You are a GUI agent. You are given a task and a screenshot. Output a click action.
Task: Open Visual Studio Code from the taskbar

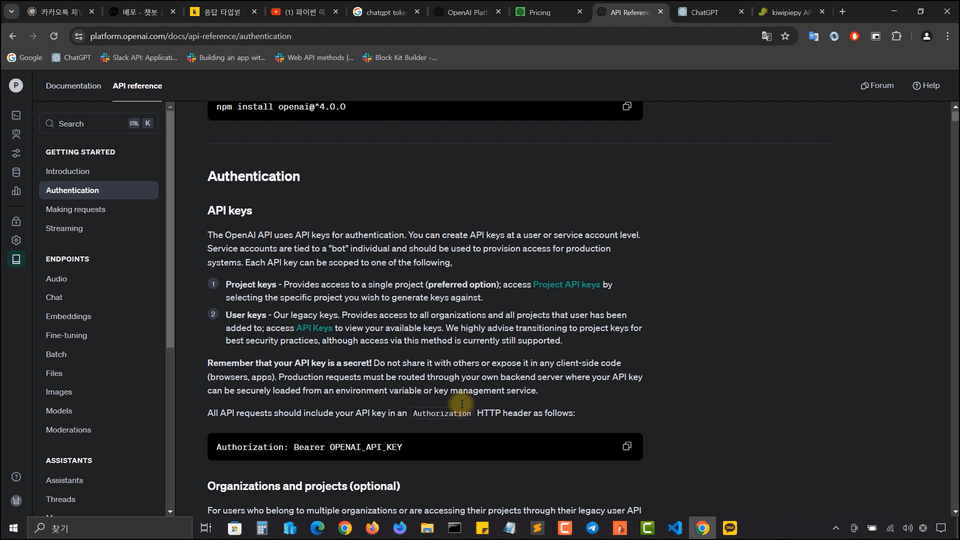[675, 528]
